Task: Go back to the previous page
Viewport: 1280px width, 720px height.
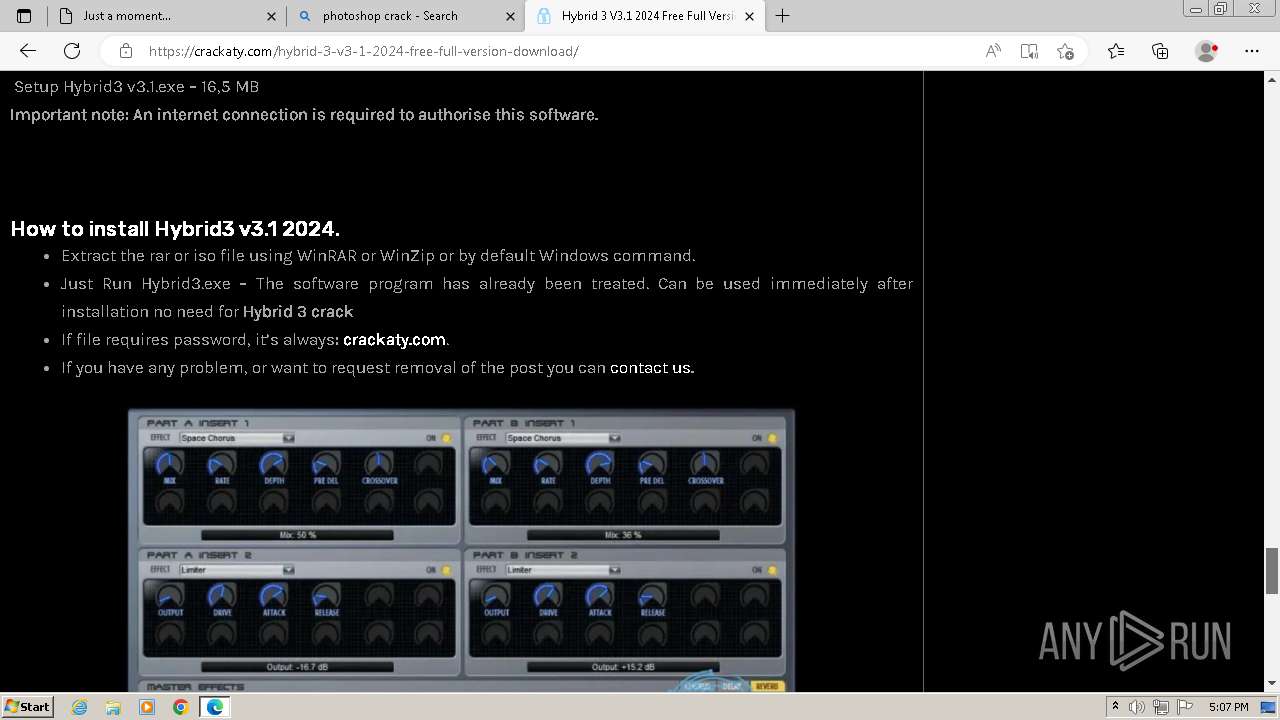Action: pos(28,51)
